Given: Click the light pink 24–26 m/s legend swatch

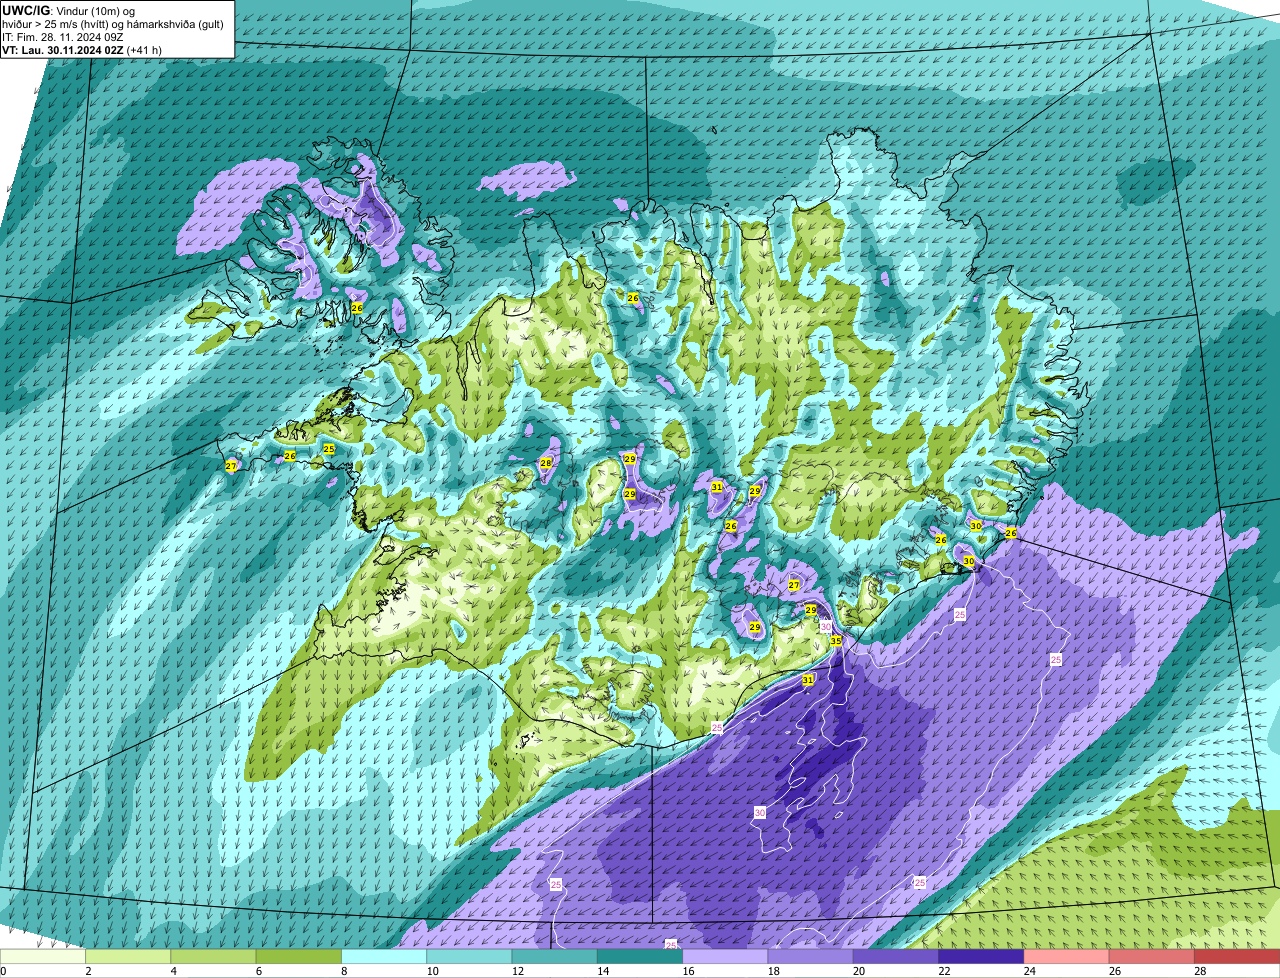Looking at the screenshot, I should click(x=1067, y=956).
